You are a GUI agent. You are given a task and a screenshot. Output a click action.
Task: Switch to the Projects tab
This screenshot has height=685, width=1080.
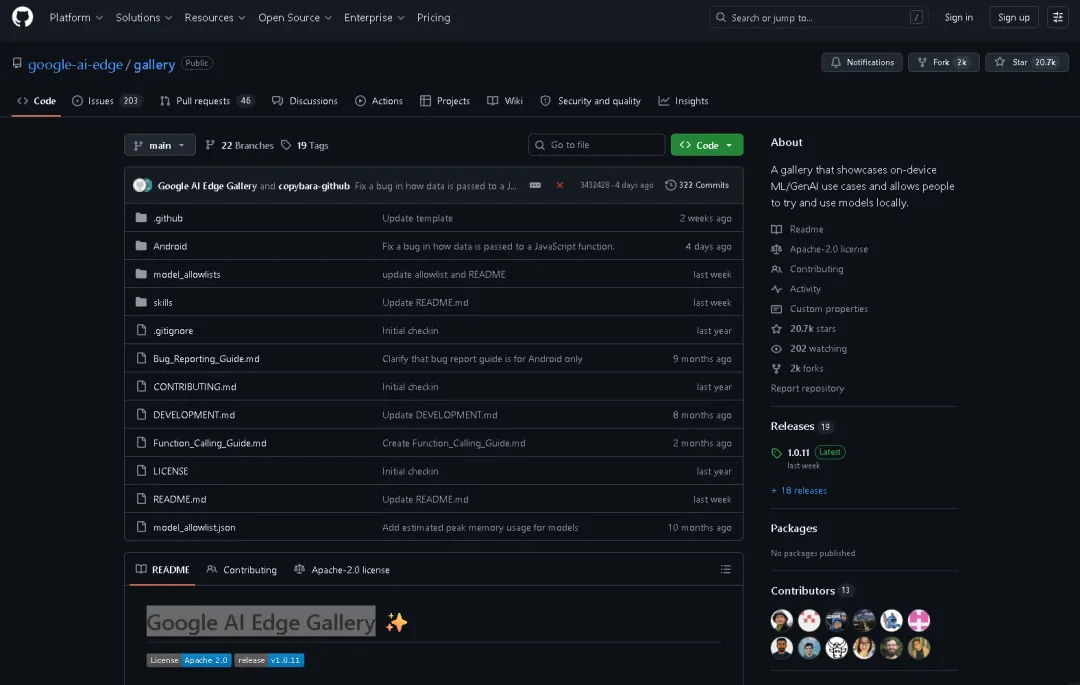445,101
